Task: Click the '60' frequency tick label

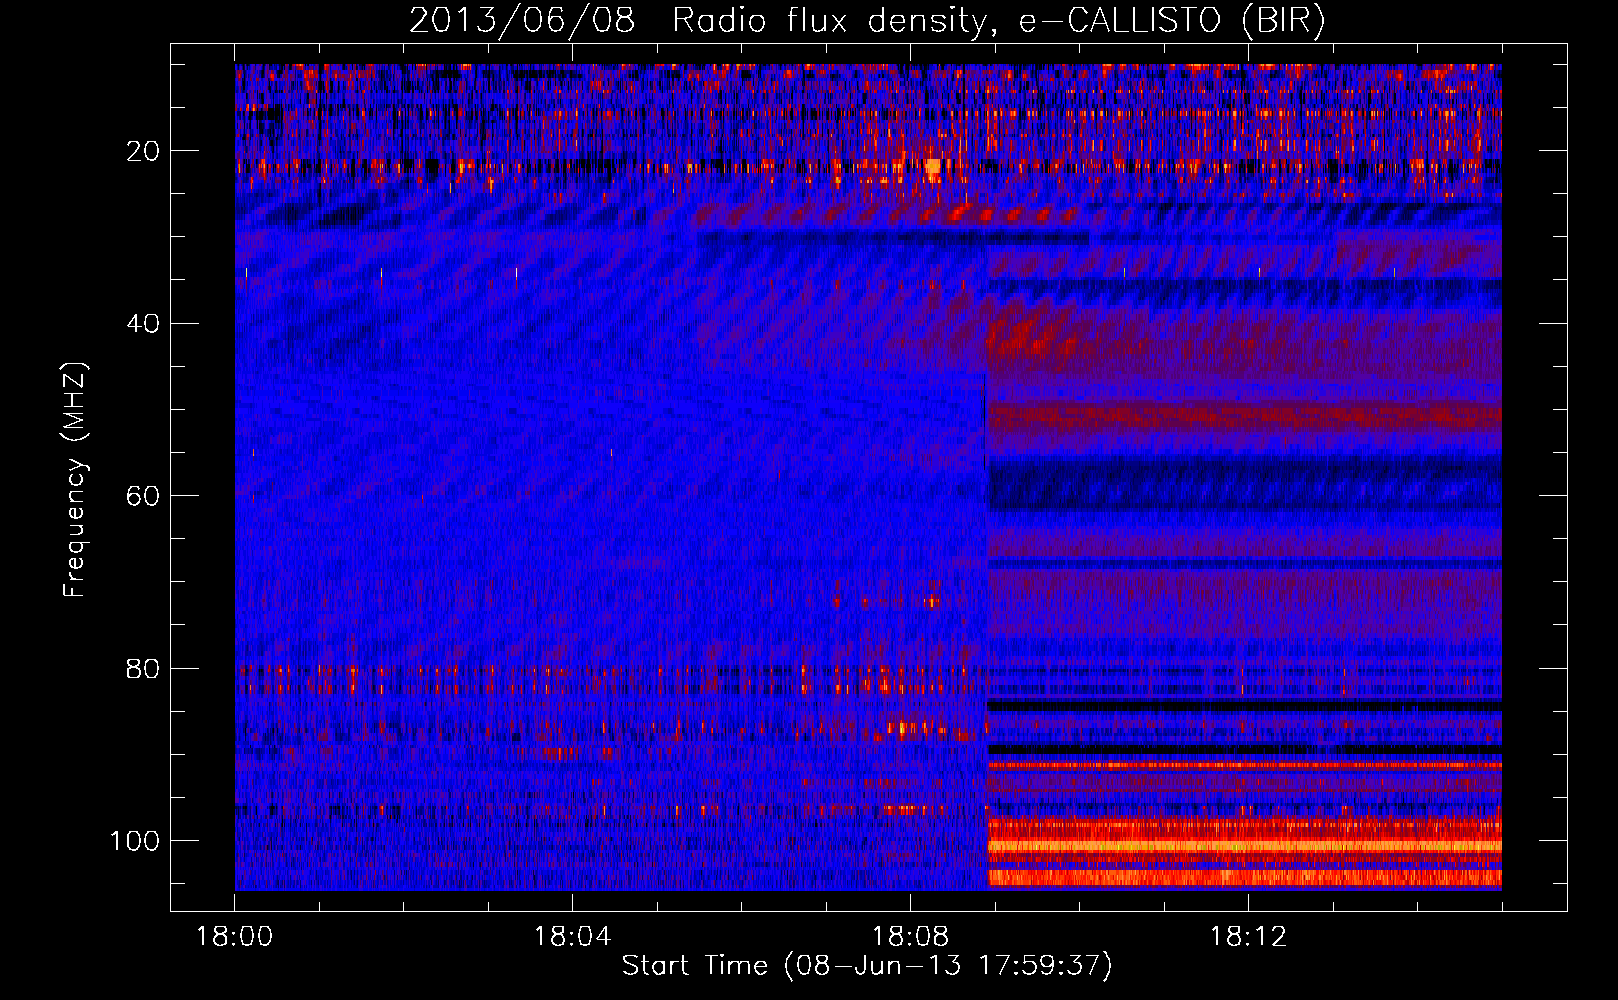Action: pyautogui.click(x=143, y=496)
